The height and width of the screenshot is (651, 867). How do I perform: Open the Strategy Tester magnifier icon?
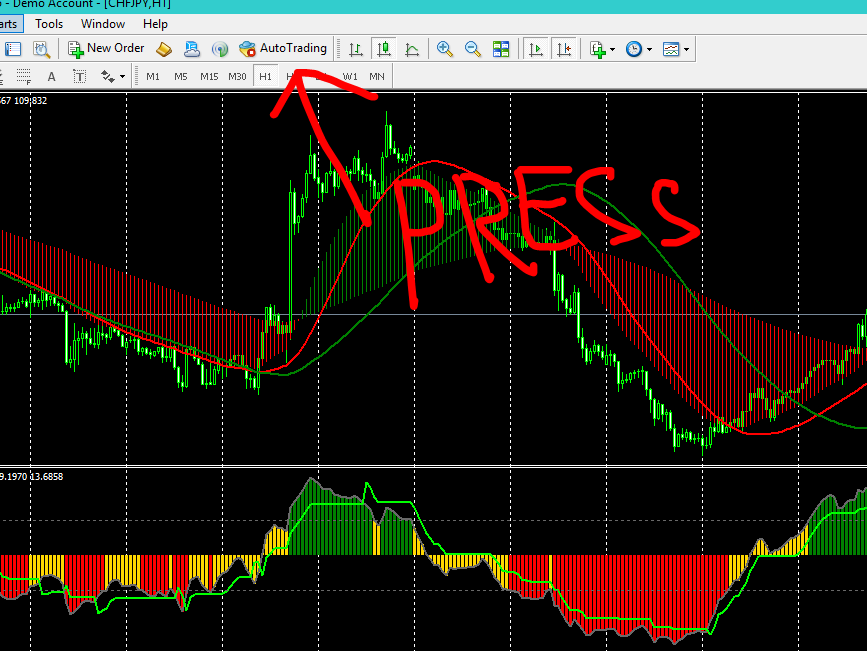(41, 49)
